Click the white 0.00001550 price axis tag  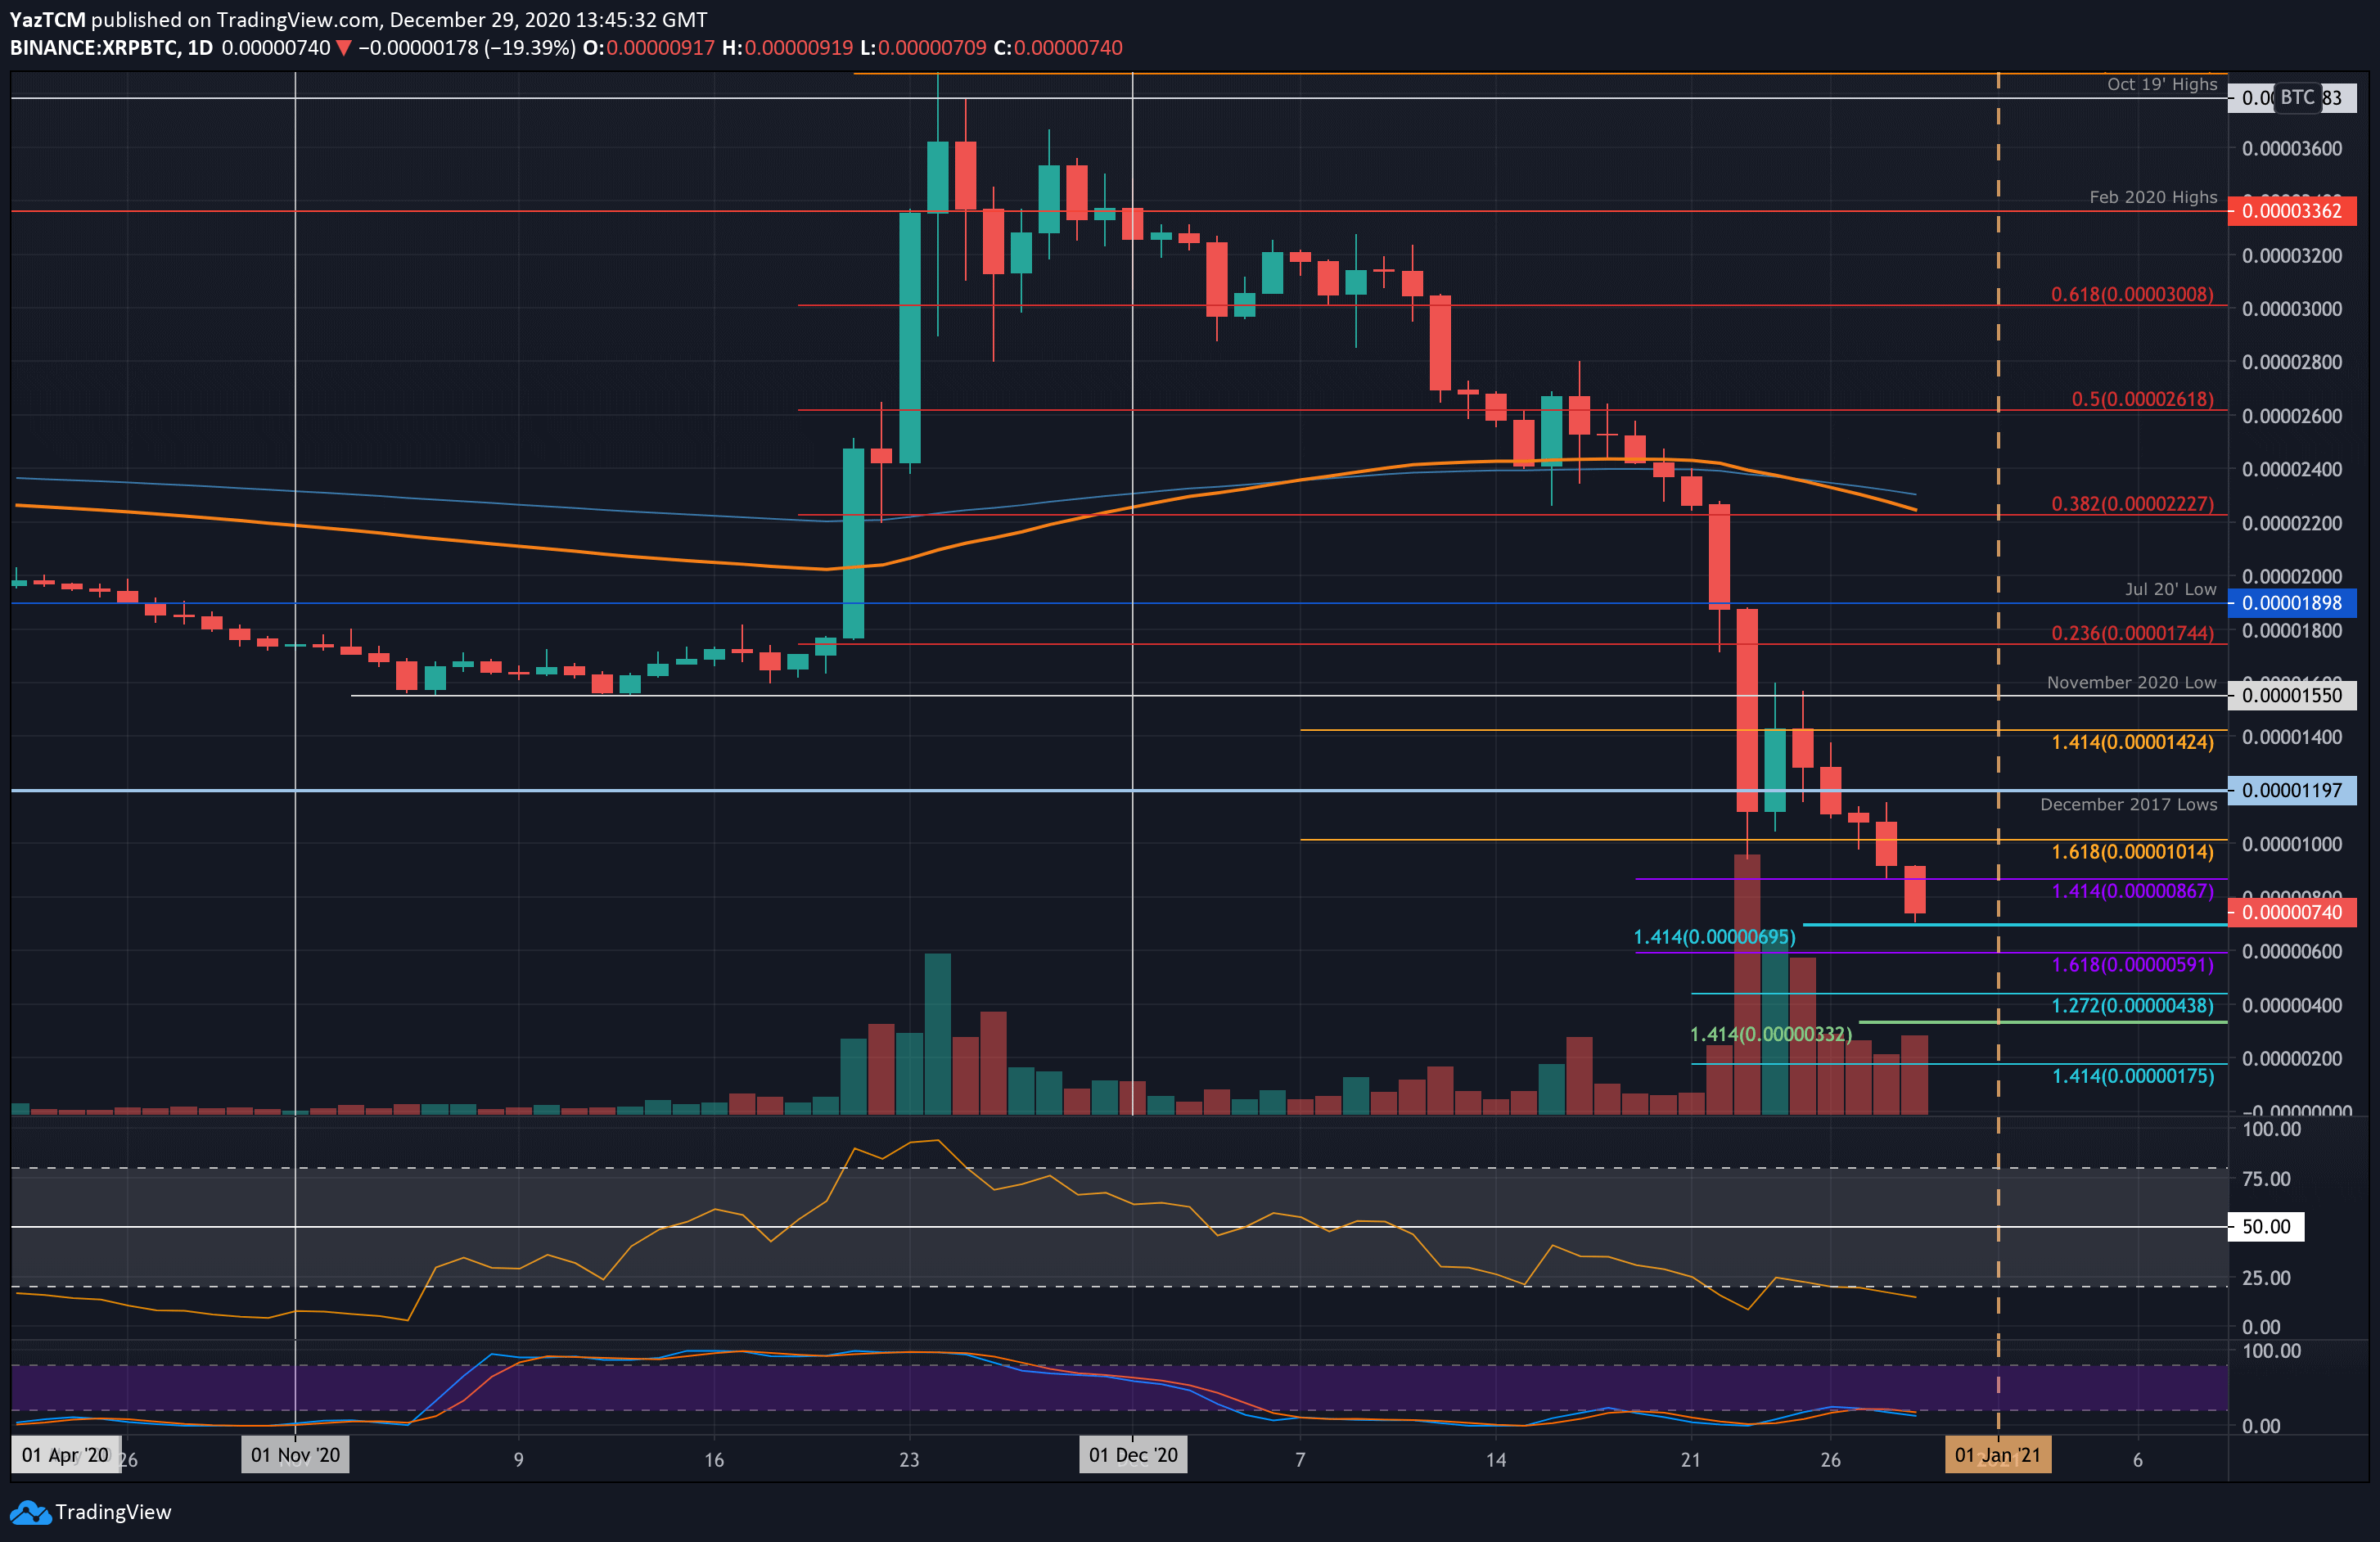(x=2291, y=695)
